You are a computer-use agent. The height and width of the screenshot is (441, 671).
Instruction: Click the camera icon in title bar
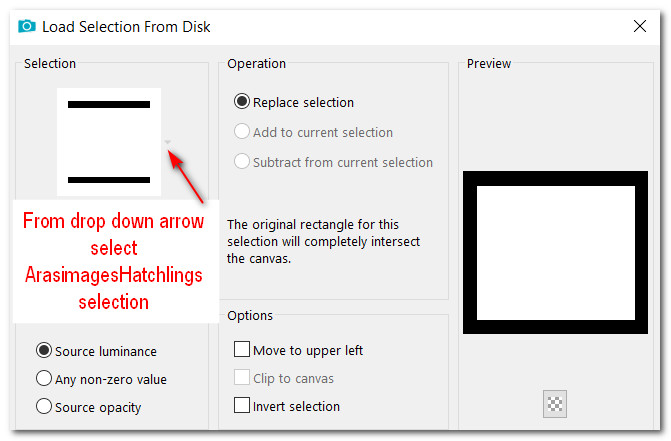click(27, 27)
